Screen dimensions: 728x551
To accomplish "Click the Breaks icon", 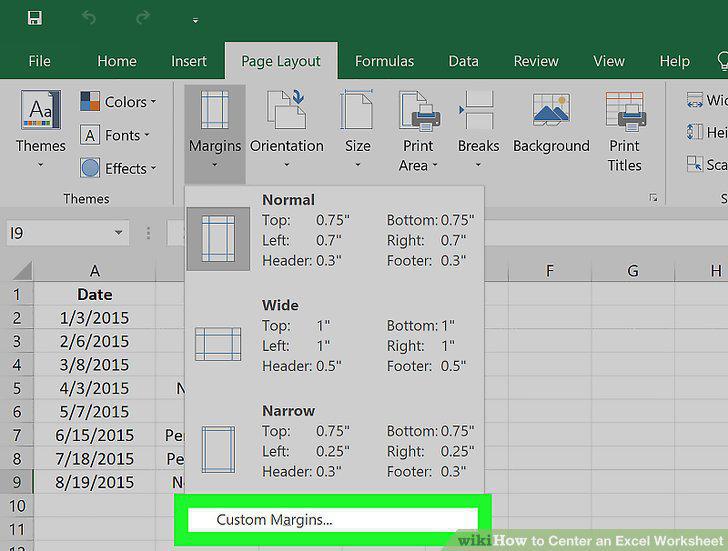I will 477,110.
